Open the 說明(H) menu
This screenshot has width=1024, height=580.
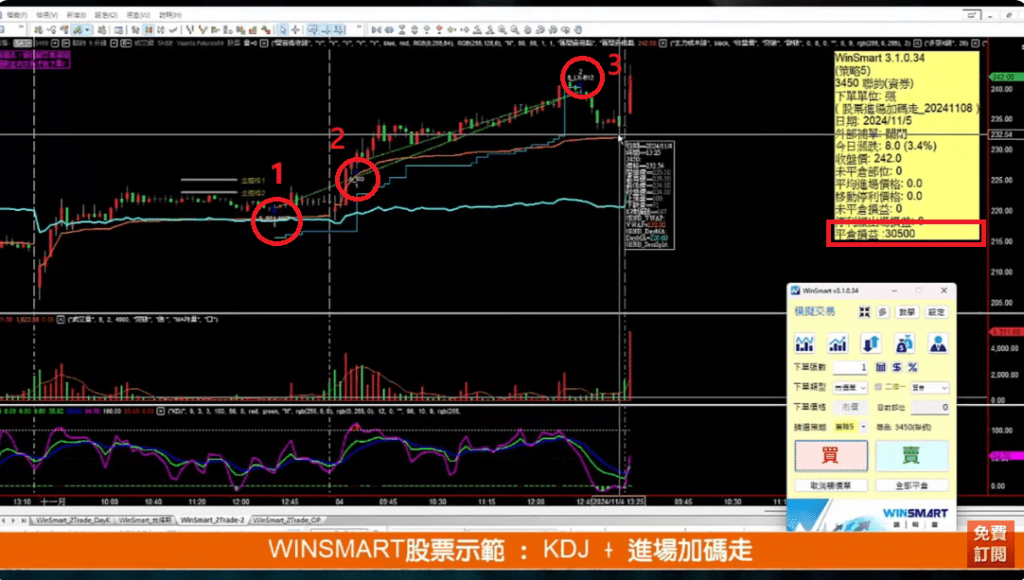(170, 14)
